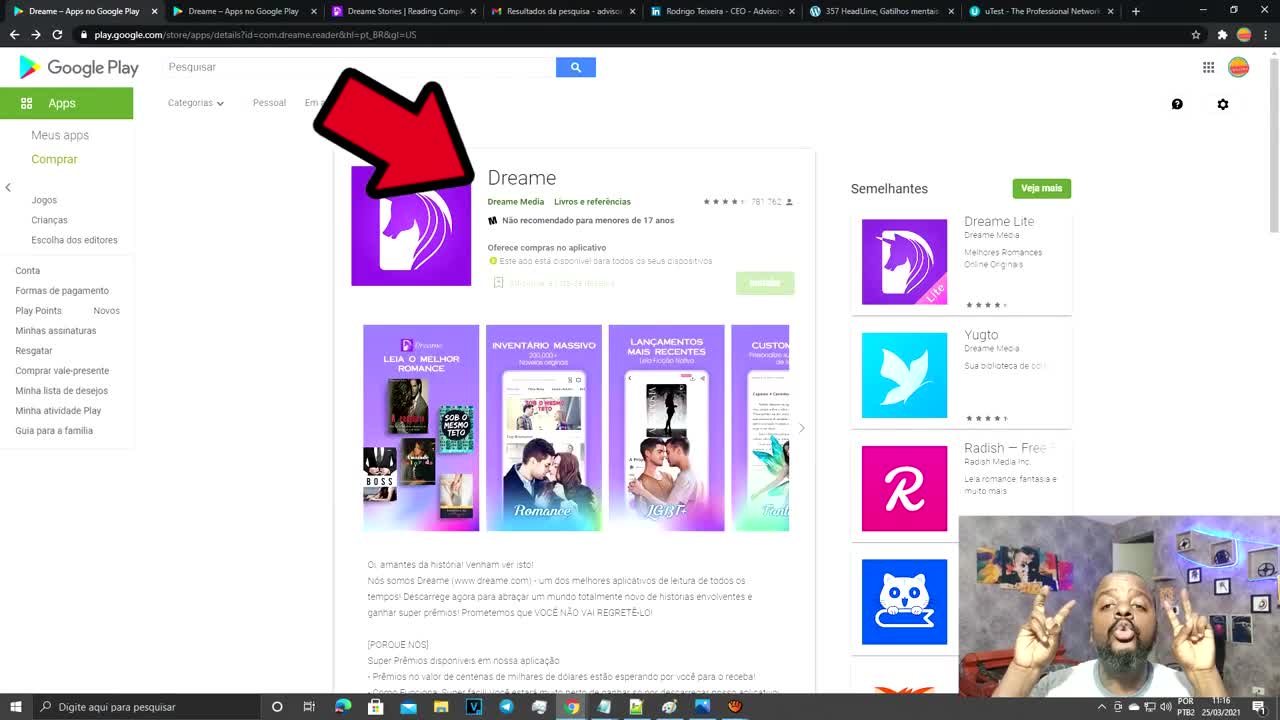Image resolution: width=1280 pixels, height=720 pixels.
Task: Click the blue cat app icon
Action: point(904,602)
